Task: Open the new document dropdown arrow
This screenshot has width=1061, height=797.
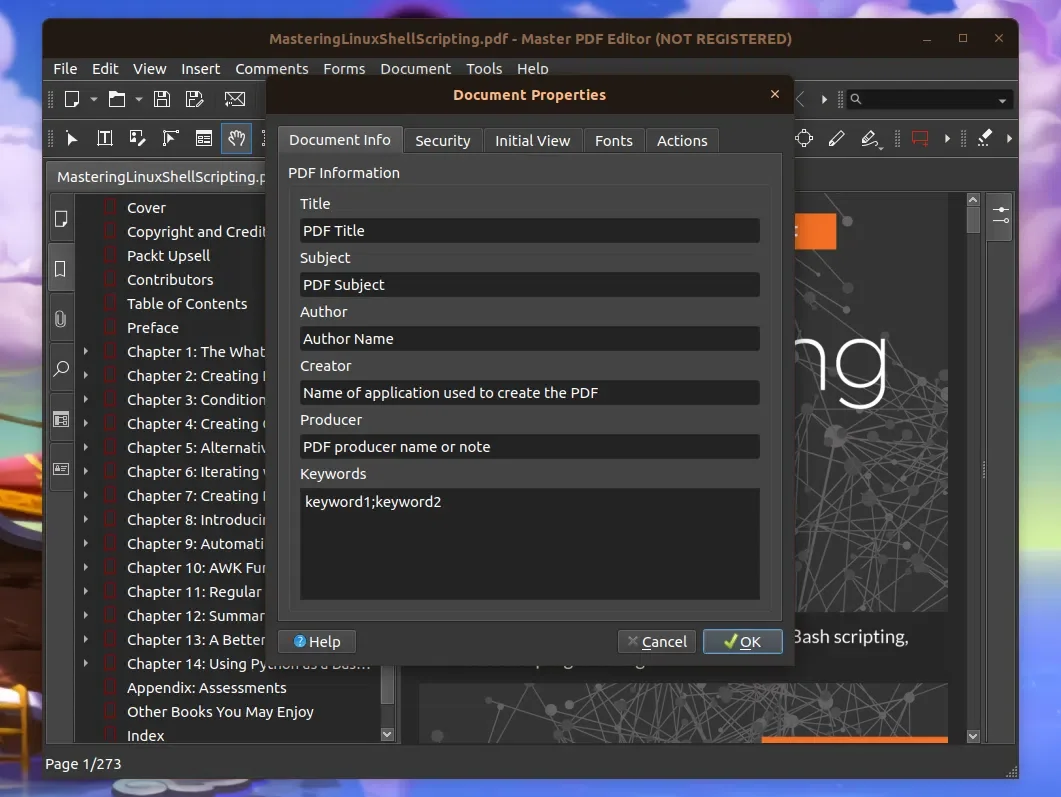Action: [x=94, y=100]
